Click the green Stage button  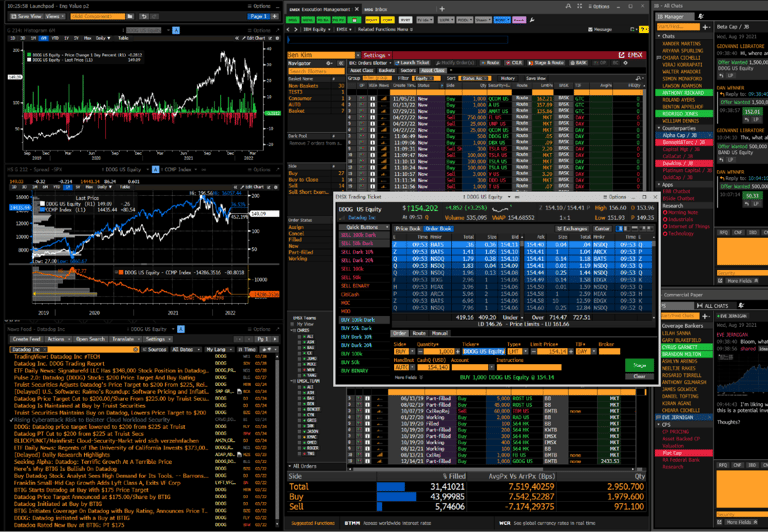(x=639, y=365)
